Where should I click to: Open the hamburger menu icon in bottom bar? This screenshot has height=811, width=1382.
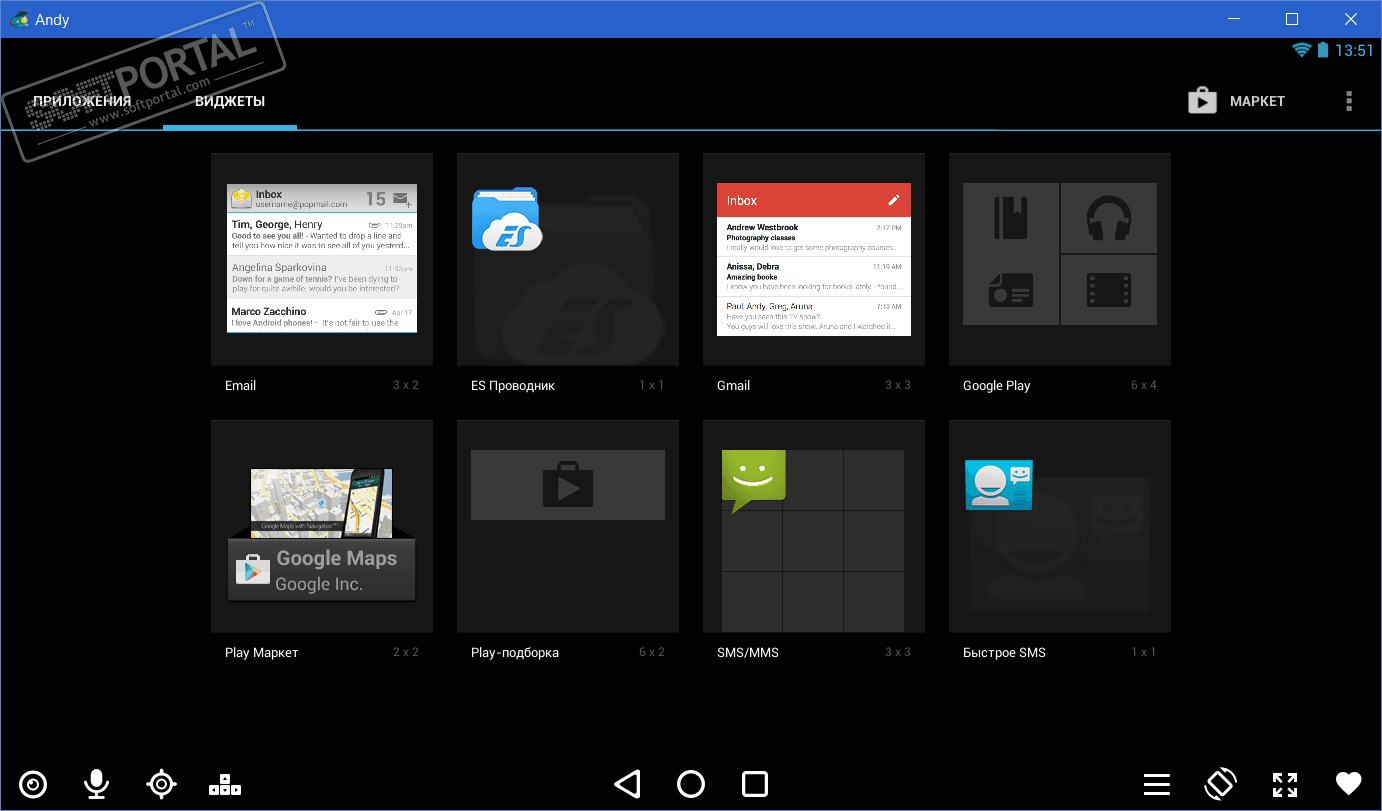tap(1157, 785)
